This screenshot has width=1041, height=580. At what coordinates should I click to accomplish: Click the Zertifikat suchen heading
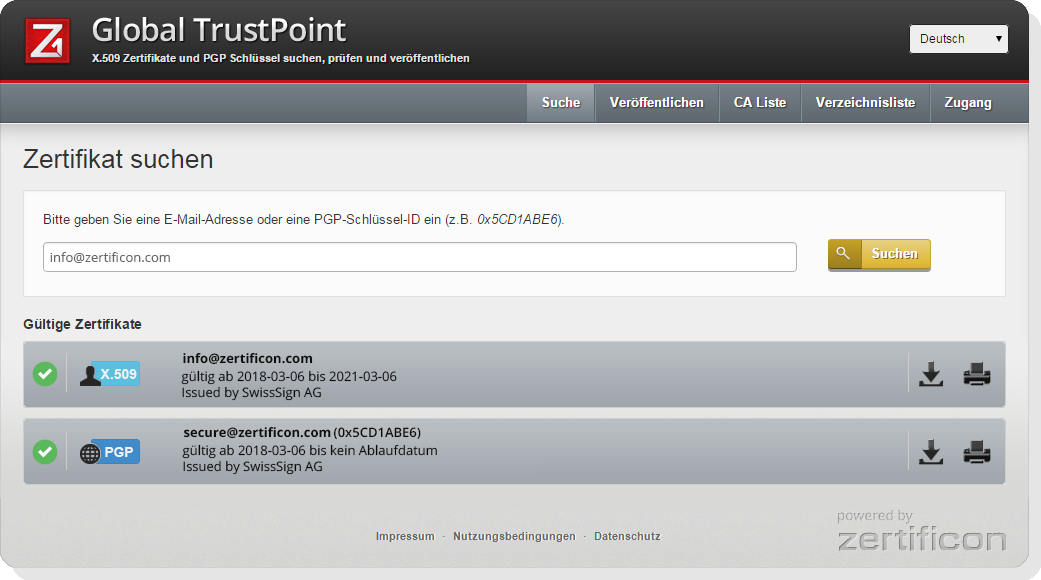coord(118,159)
